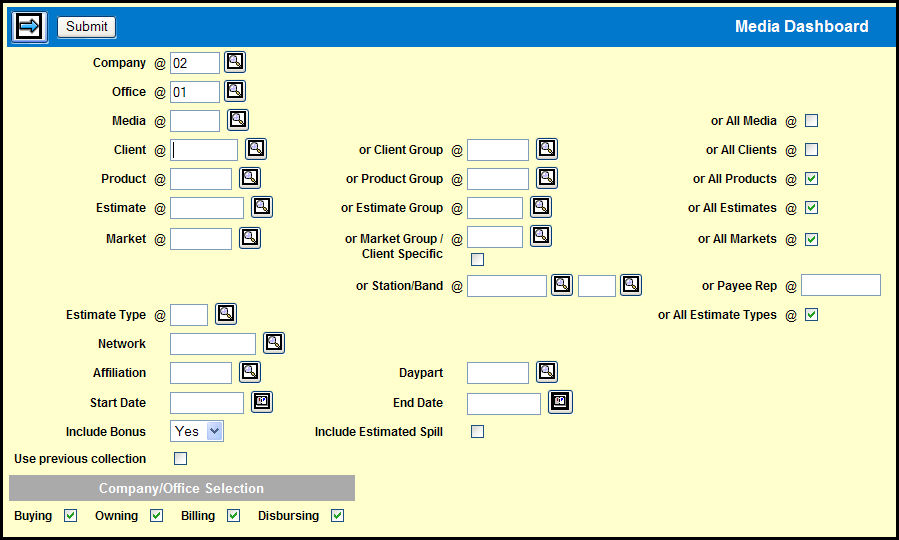Open the Office lookup magnifier icon
899x540 pixels.
[234, 91]
